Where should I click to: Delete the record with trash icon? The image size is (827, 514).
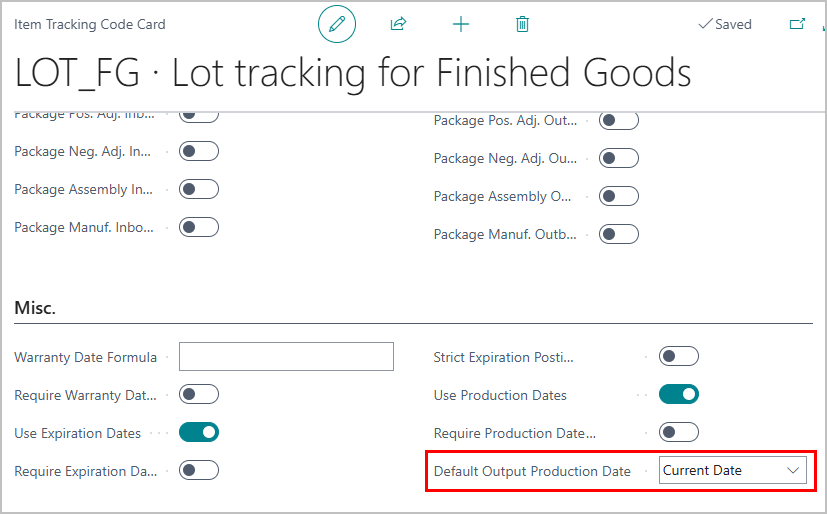tap(522, 24)
